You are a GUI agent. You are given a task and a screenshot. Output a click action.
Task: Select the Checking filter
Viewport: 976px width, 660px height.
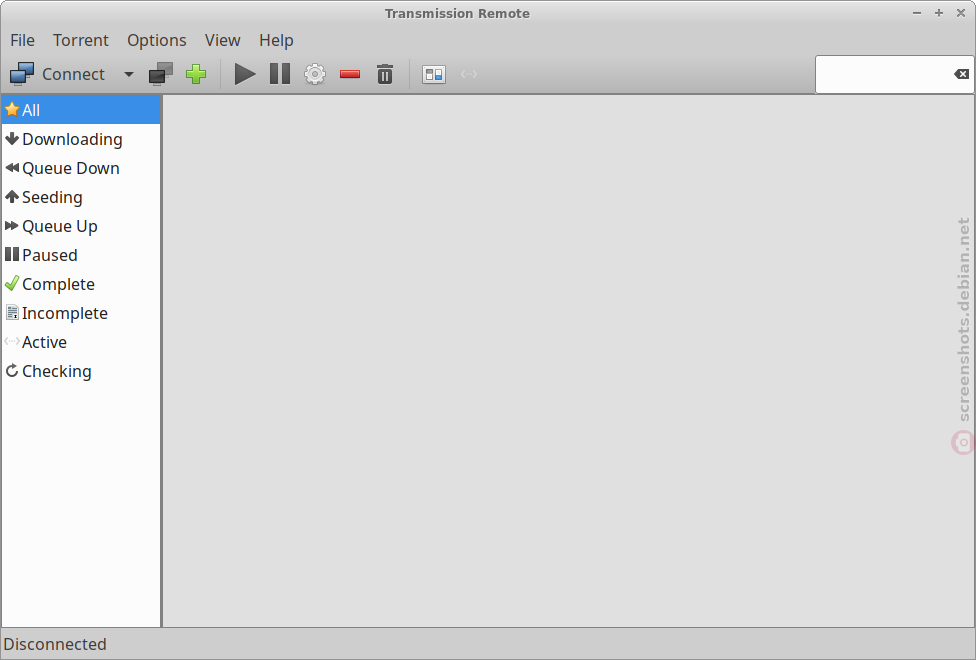[81, 372]
